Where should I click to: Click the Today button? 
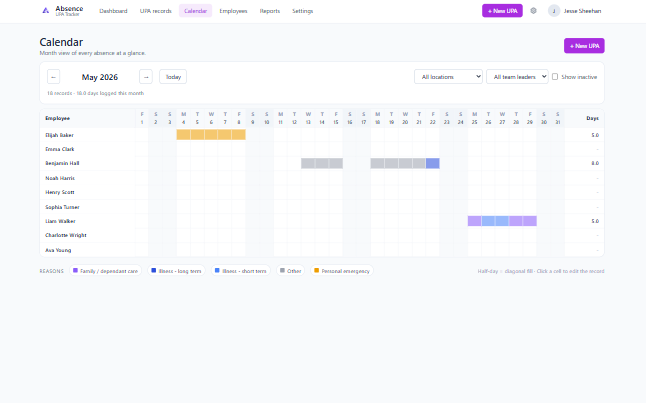[173, 77]
